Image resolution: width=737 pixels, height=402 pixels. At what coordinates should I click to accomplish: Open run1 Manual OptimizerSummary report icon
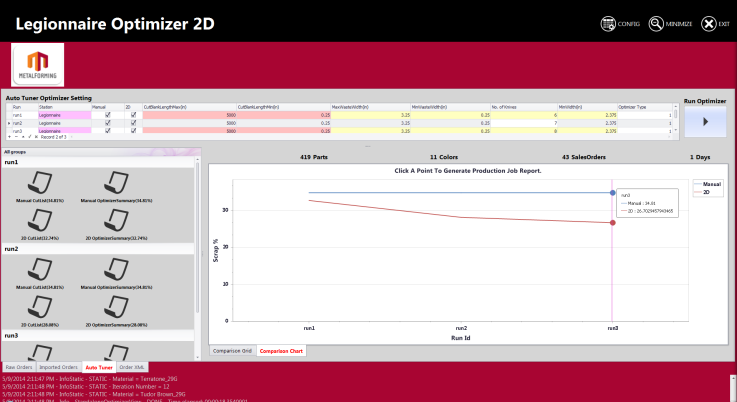pos(116,183)
